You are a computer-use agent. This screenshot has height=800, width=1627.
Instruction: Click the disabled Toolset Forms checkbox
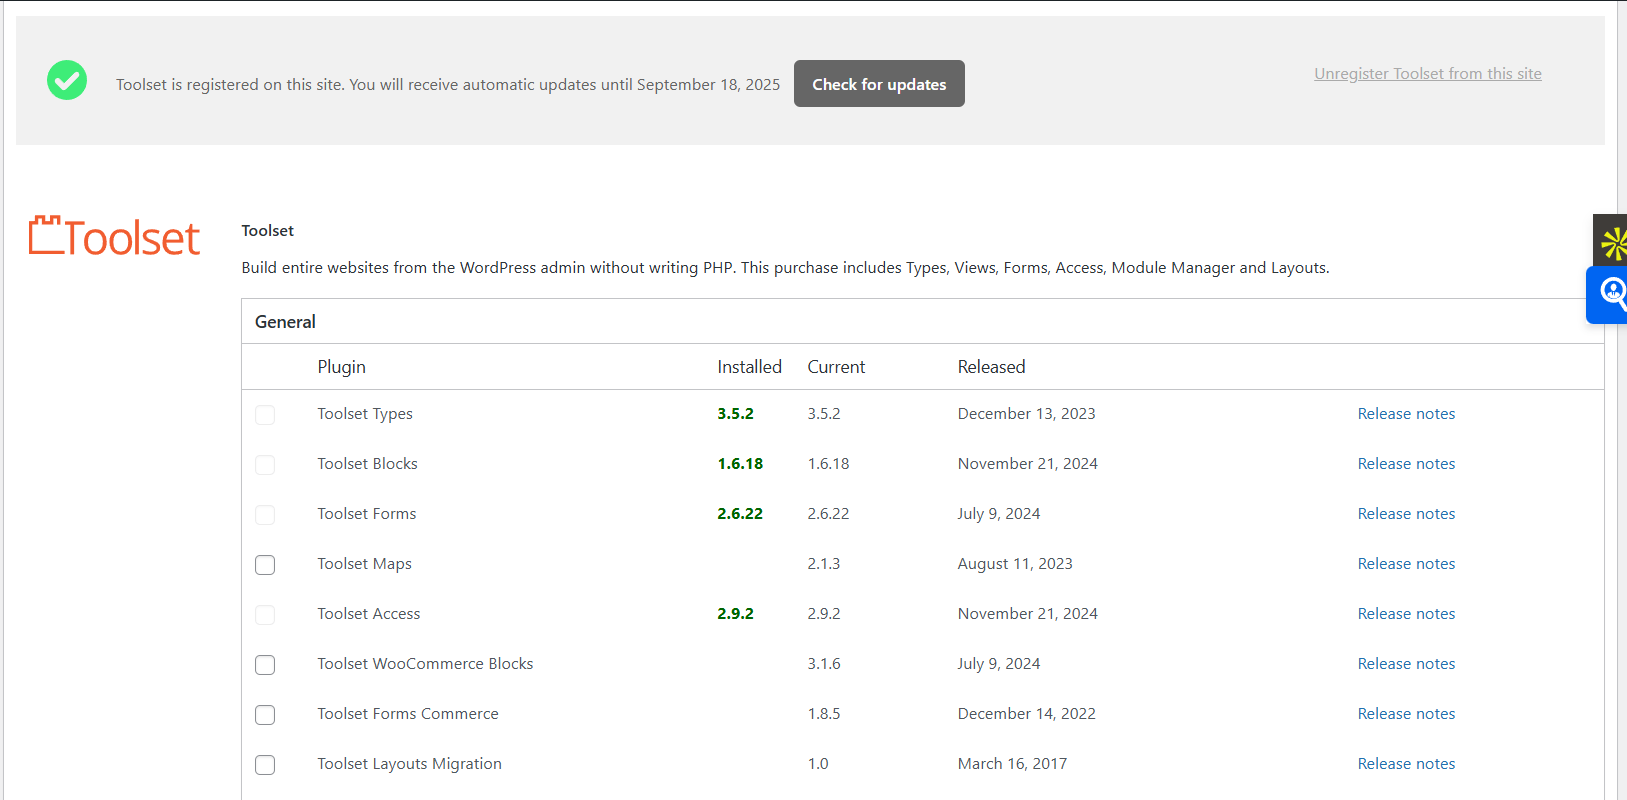tap(265, 515)
